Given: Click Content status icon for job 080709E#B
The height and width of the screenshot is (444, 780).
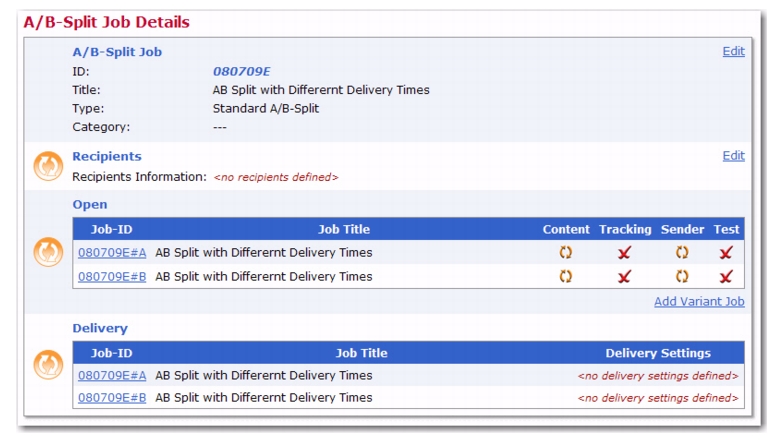Looking at the screenshot, I should (x=566, y=276).
